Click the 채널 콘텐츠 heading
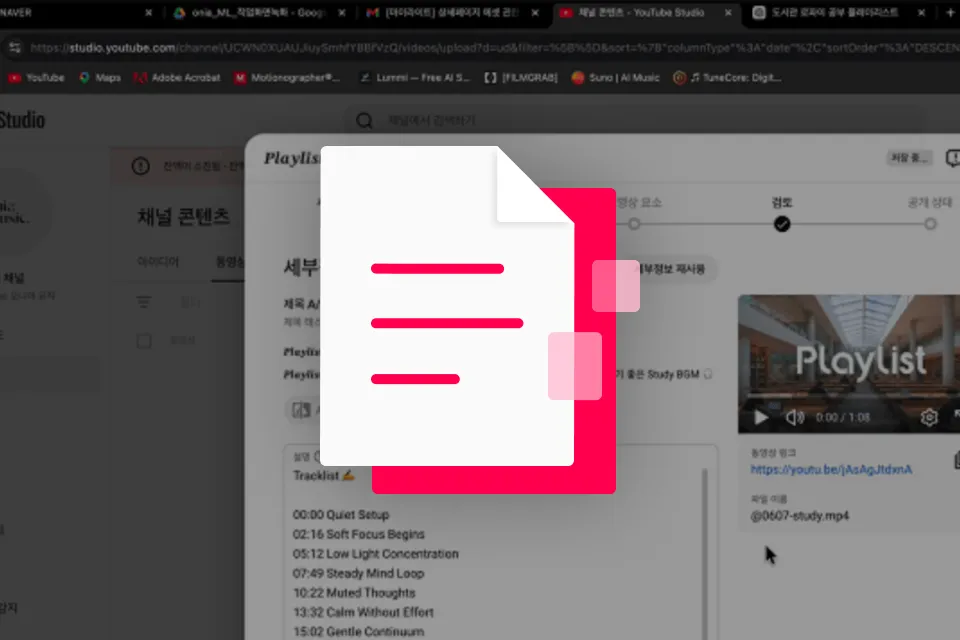This screenshot has height=640, width=960. (183, 217)
